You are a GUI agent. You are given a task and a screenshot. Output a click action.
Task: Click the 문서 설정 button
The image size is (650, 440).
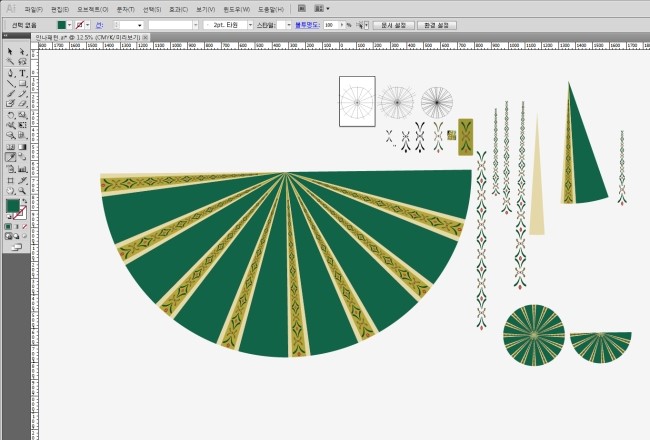[x=393, y=24]
